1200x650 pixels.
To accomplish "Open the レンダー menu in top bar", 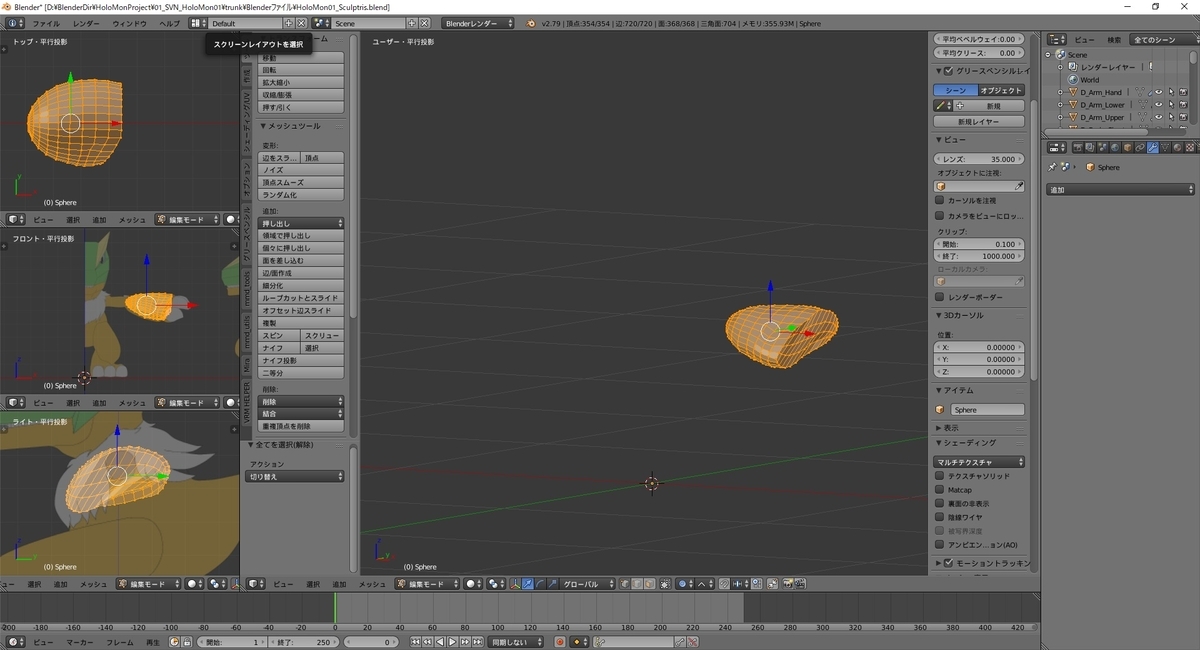I will 86,22.
